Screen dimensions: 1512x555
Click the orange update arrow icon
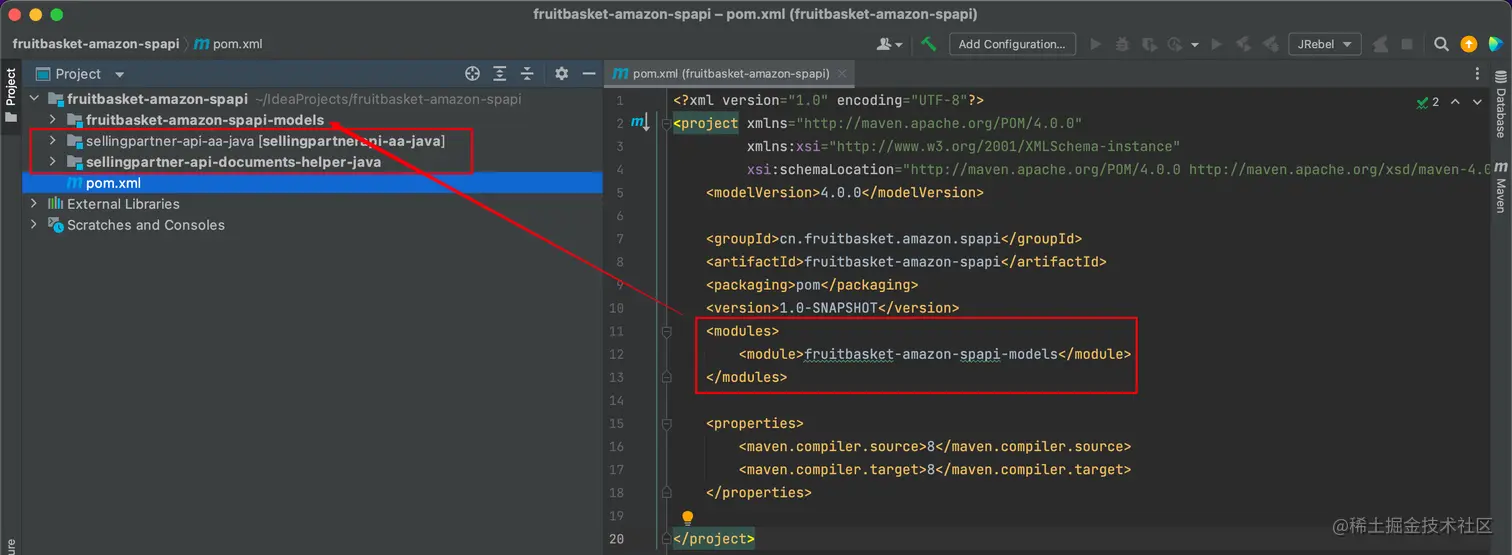pos(1468,44)
